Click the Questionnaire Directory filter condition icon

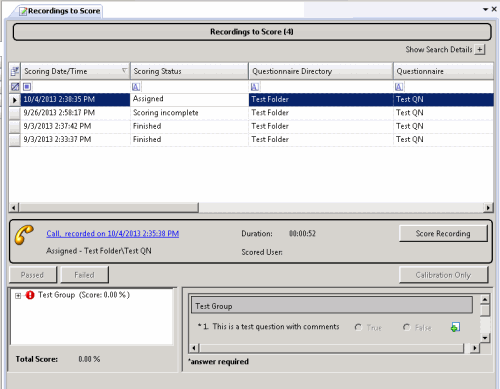254,87
